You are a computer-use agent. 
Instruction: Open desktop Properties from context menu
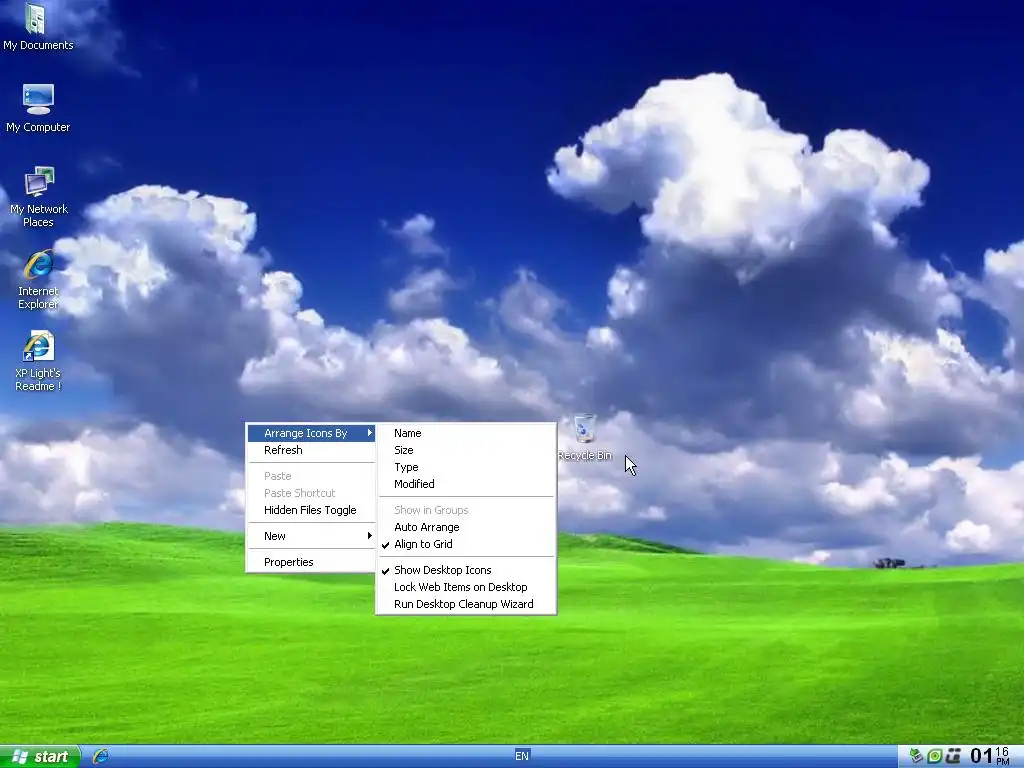pyautogui.click(x=311, y=562)
